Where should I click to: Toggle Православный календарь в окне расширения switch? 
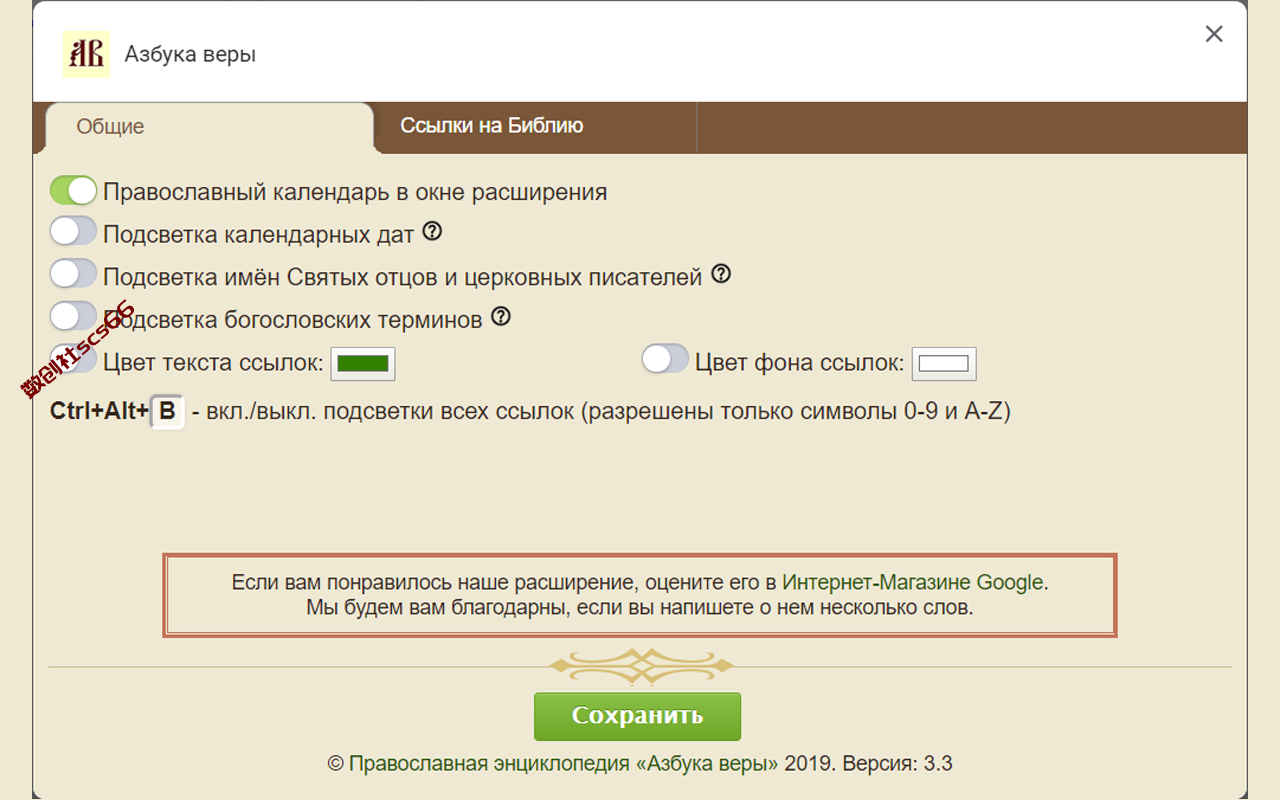coord(73,190)
